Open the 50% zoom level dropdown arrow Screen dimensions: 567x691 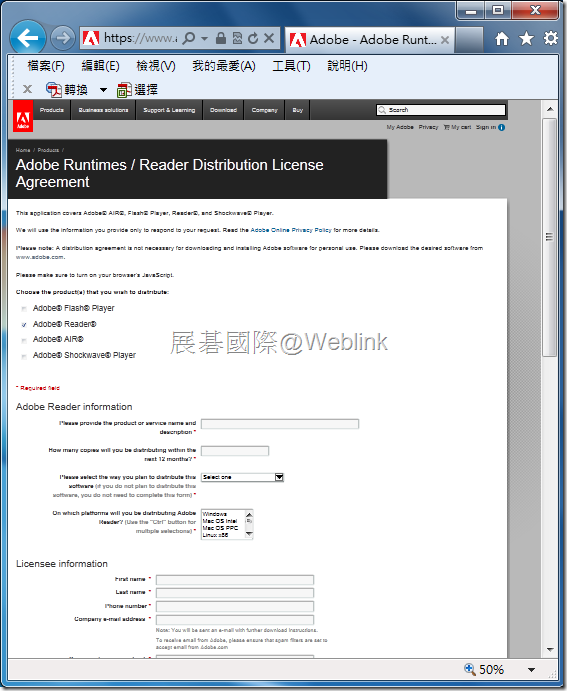tap(531, 670)
